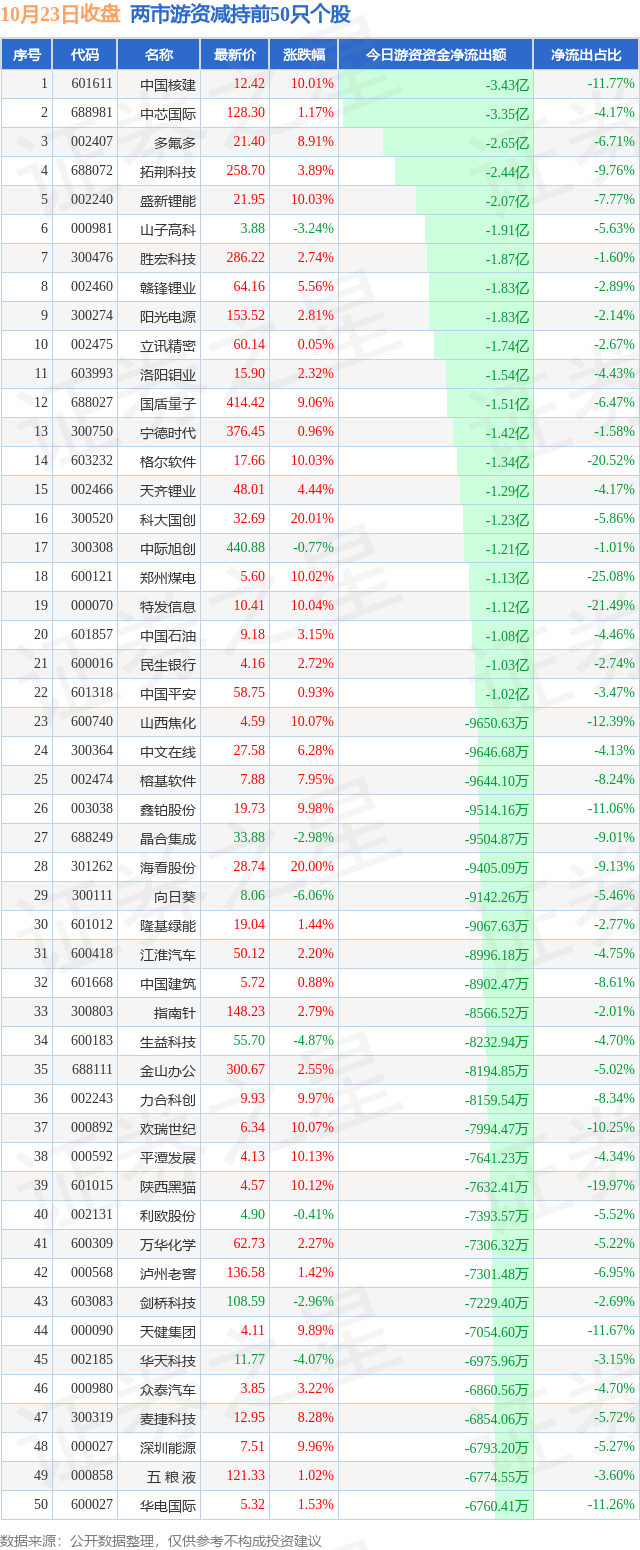Select stock name 立讯精密
Image resolution: width=640 pixels, height=1550 pixels.
pyautogui.click(x=168, y=345)
